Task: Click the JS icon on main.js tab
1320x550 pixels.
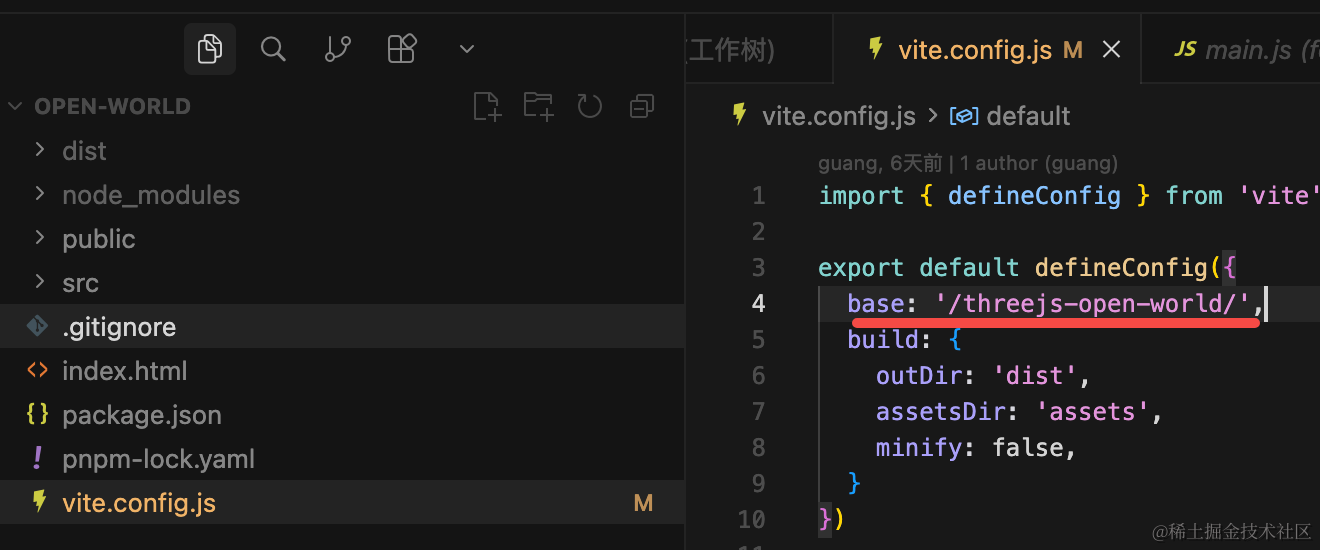Action: [1184, 49]
